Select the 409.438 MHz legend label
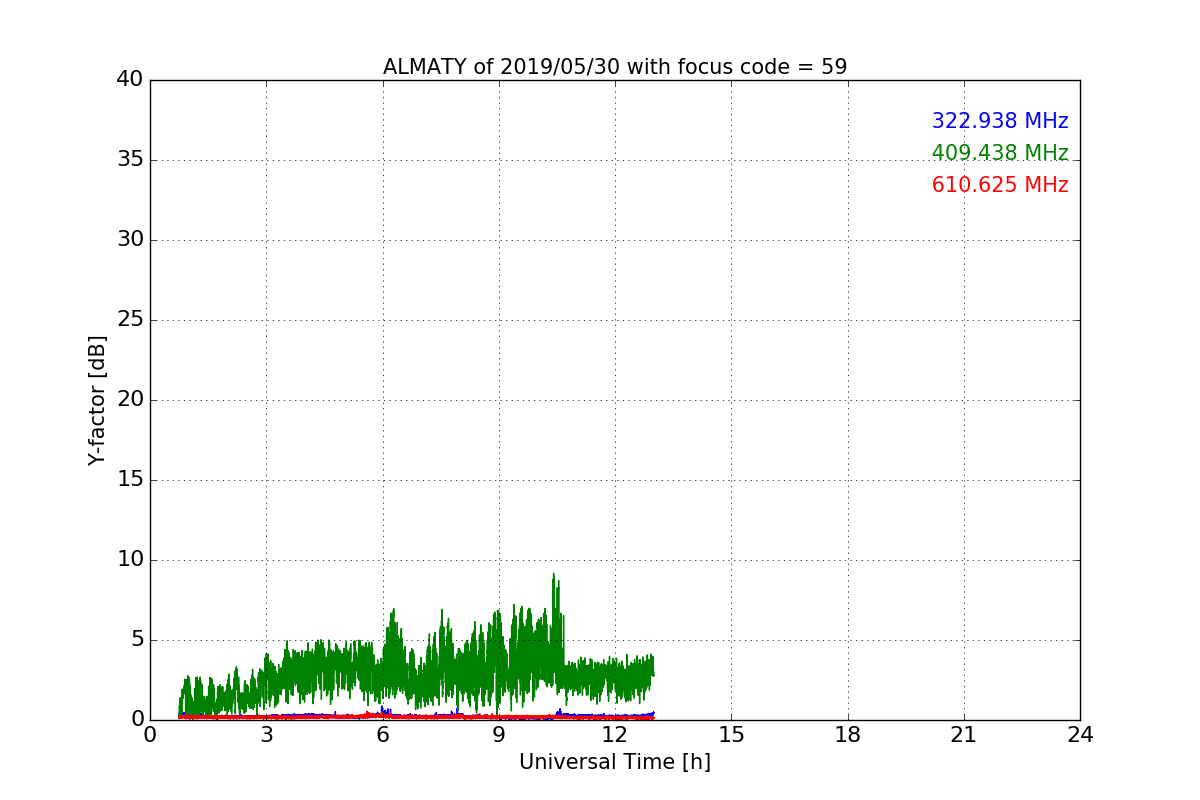 pos(1000,153)
